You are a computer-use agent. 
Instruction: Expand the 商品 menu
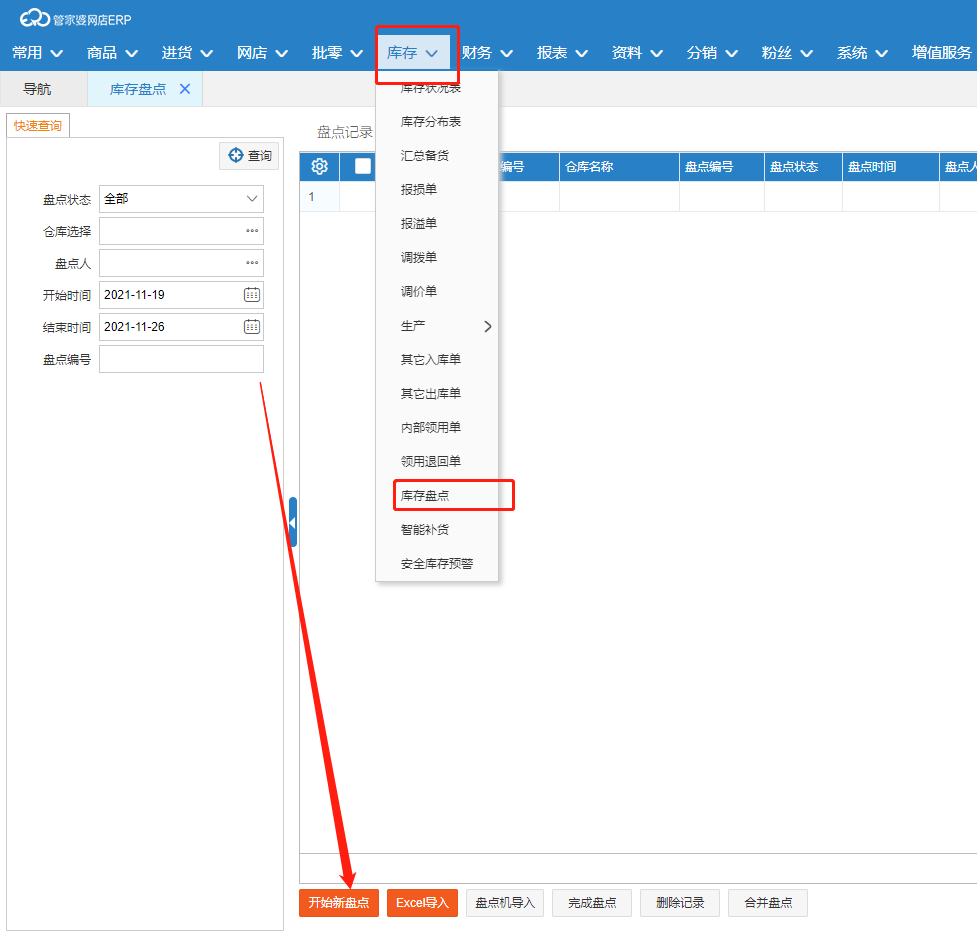click(112, 53)
